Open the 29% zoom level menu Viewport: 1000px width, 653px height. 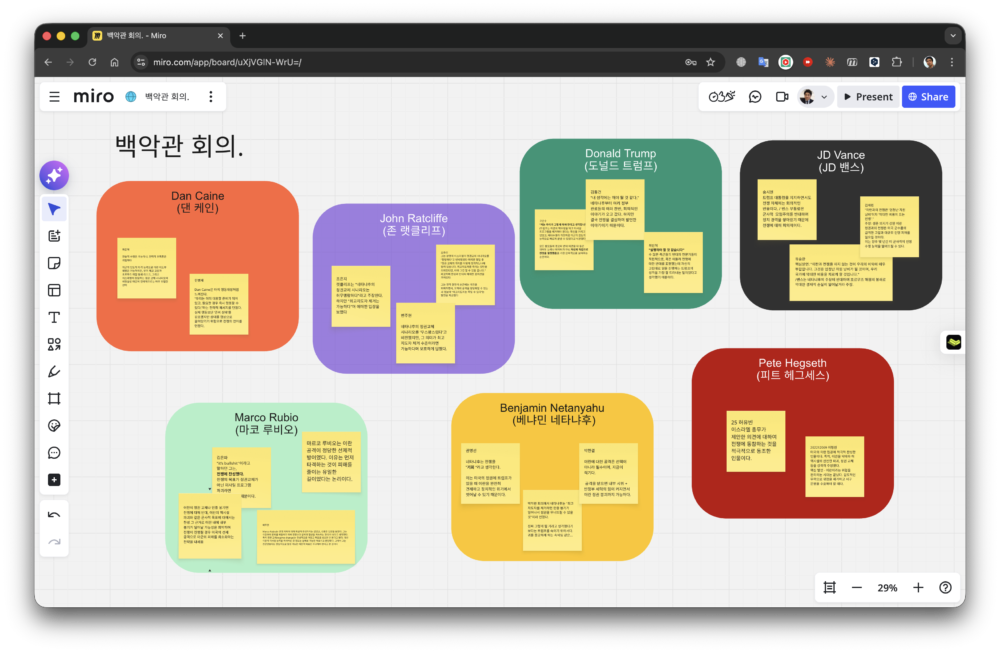[887, 588]
